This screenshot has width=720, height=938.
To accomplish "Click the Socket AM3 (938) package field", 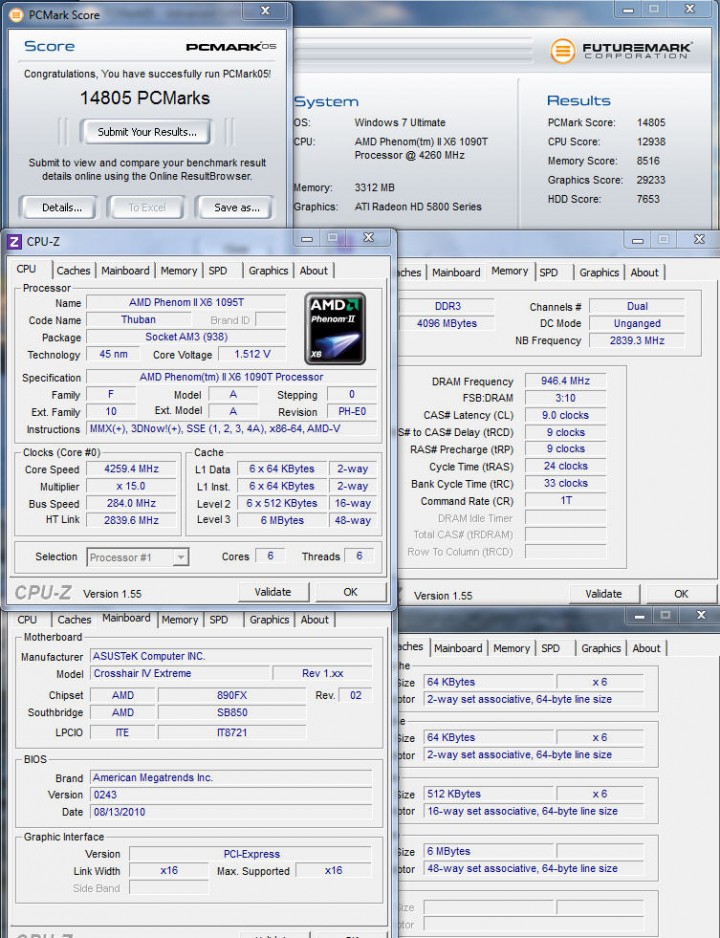I will pos(186,337).
